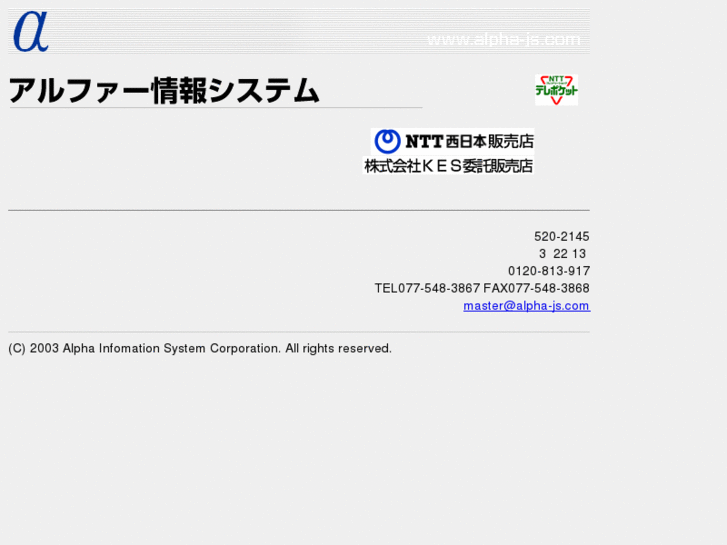The height and width of the screenshot is (545, 727).
Task: Click the NTT West Japan dealer logo
Action: (x=453, y=141)
